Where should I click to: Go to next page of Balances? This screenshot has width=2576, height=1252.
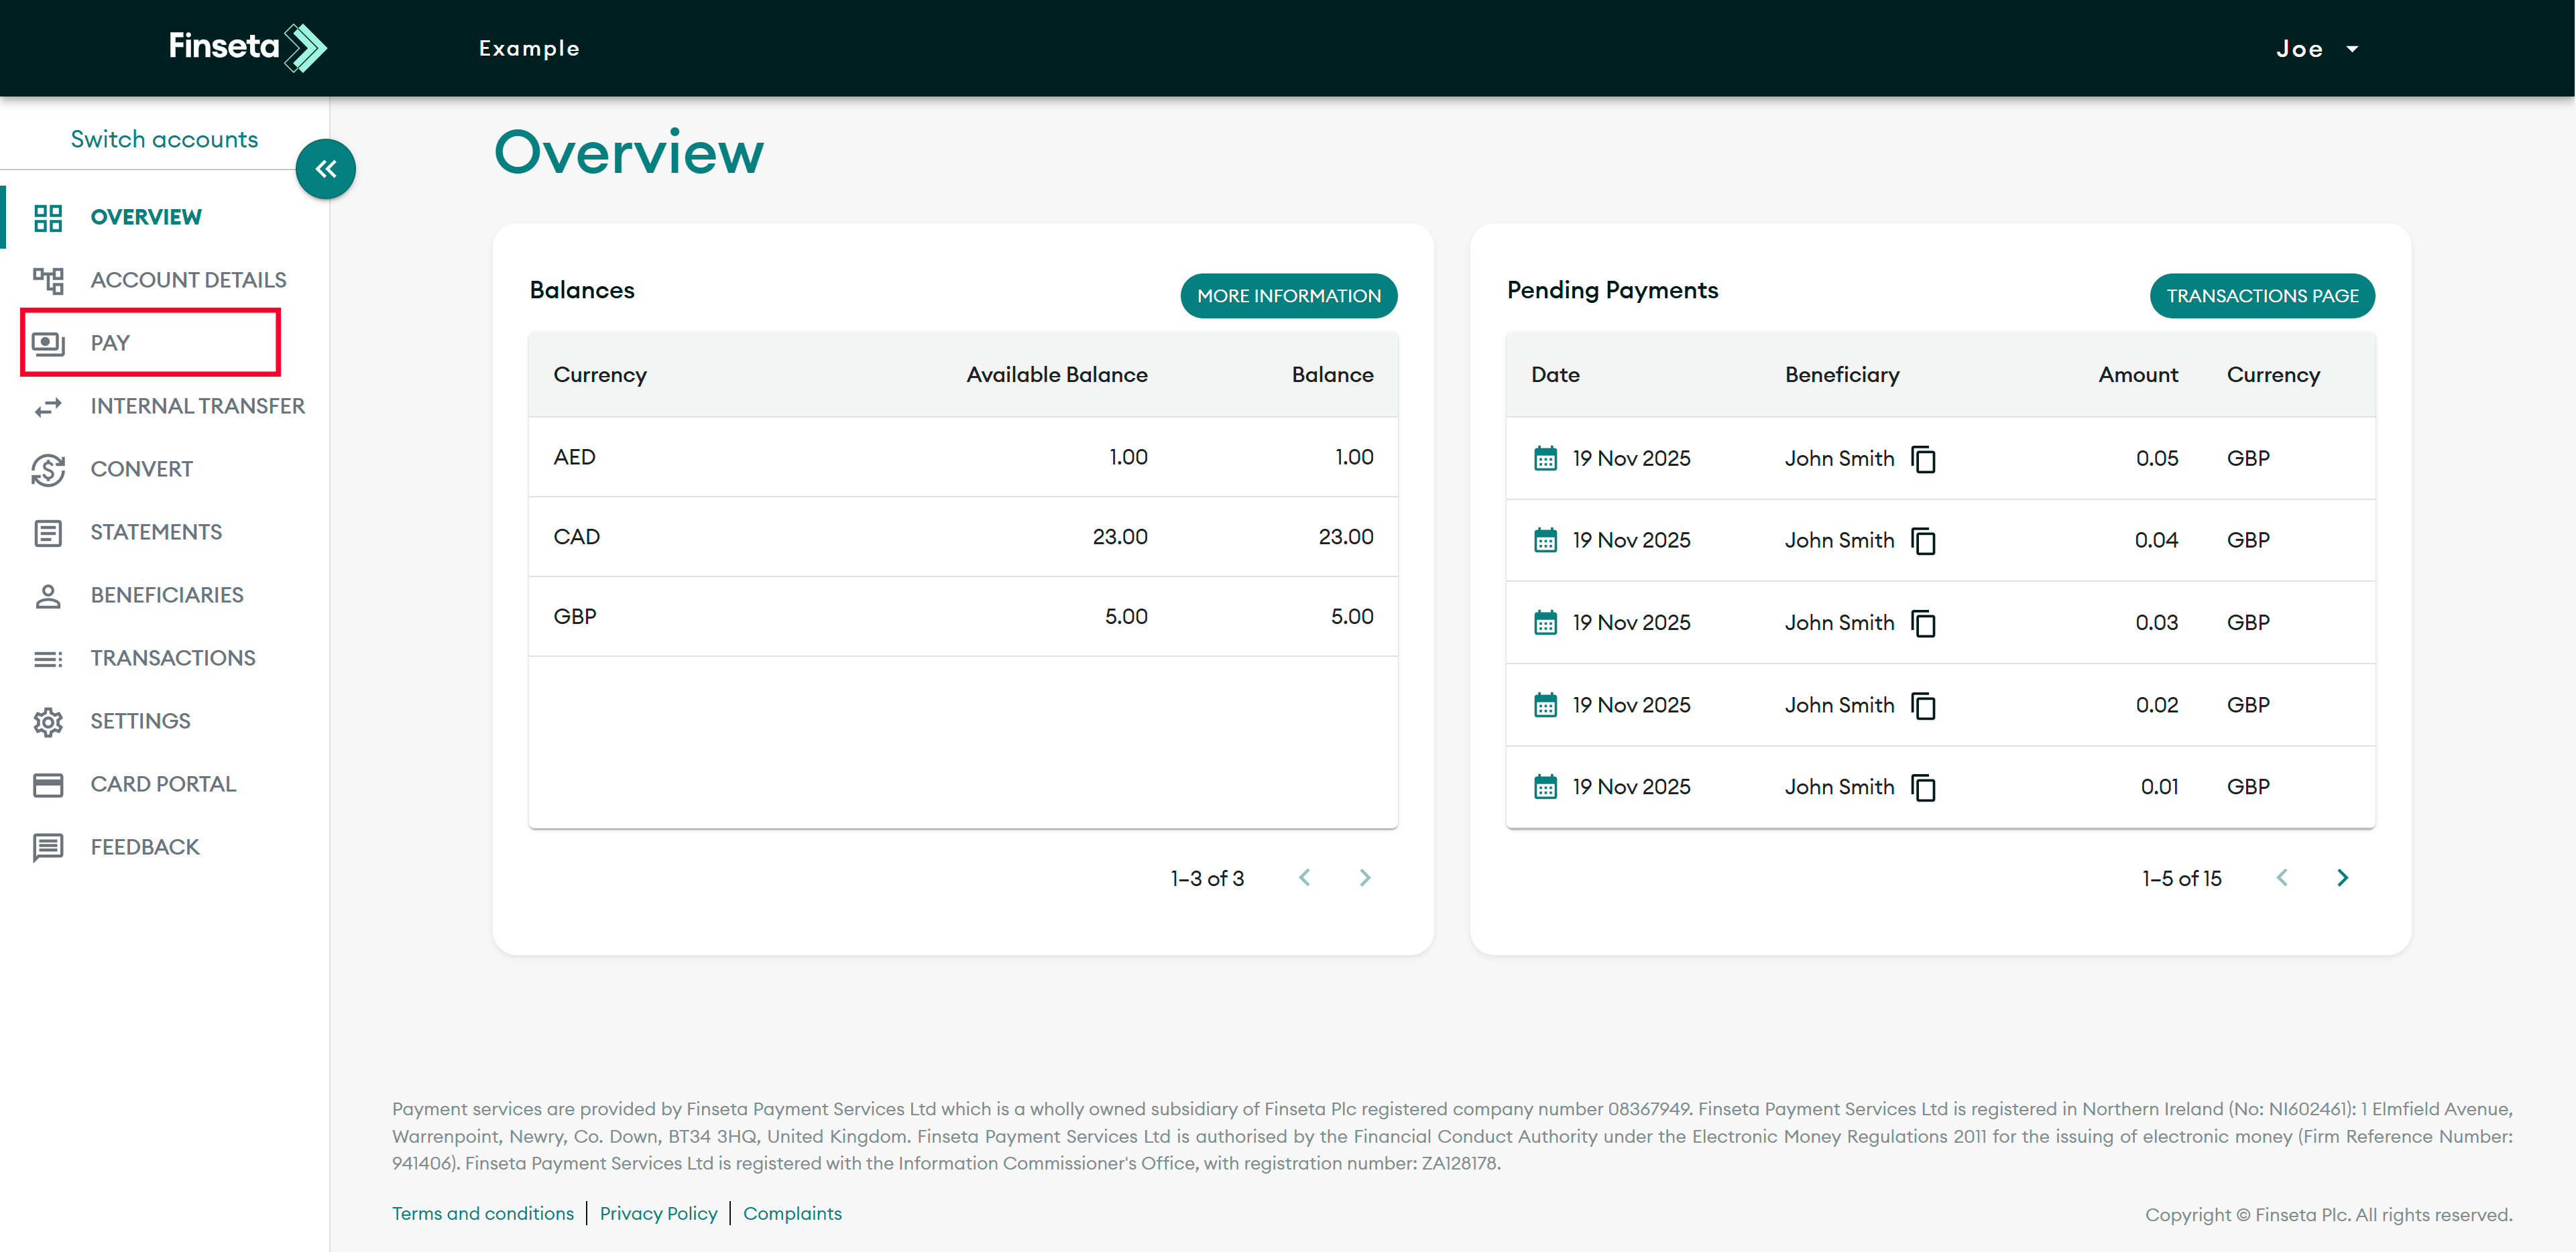(x=1365, y=878)
